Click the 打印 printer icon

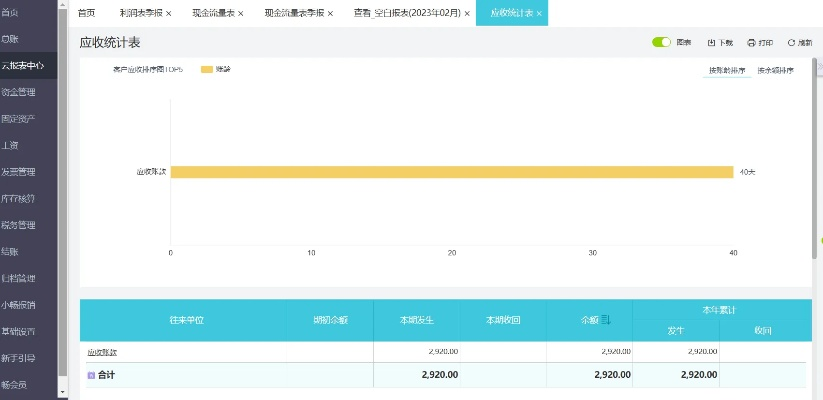coord(751,43)
